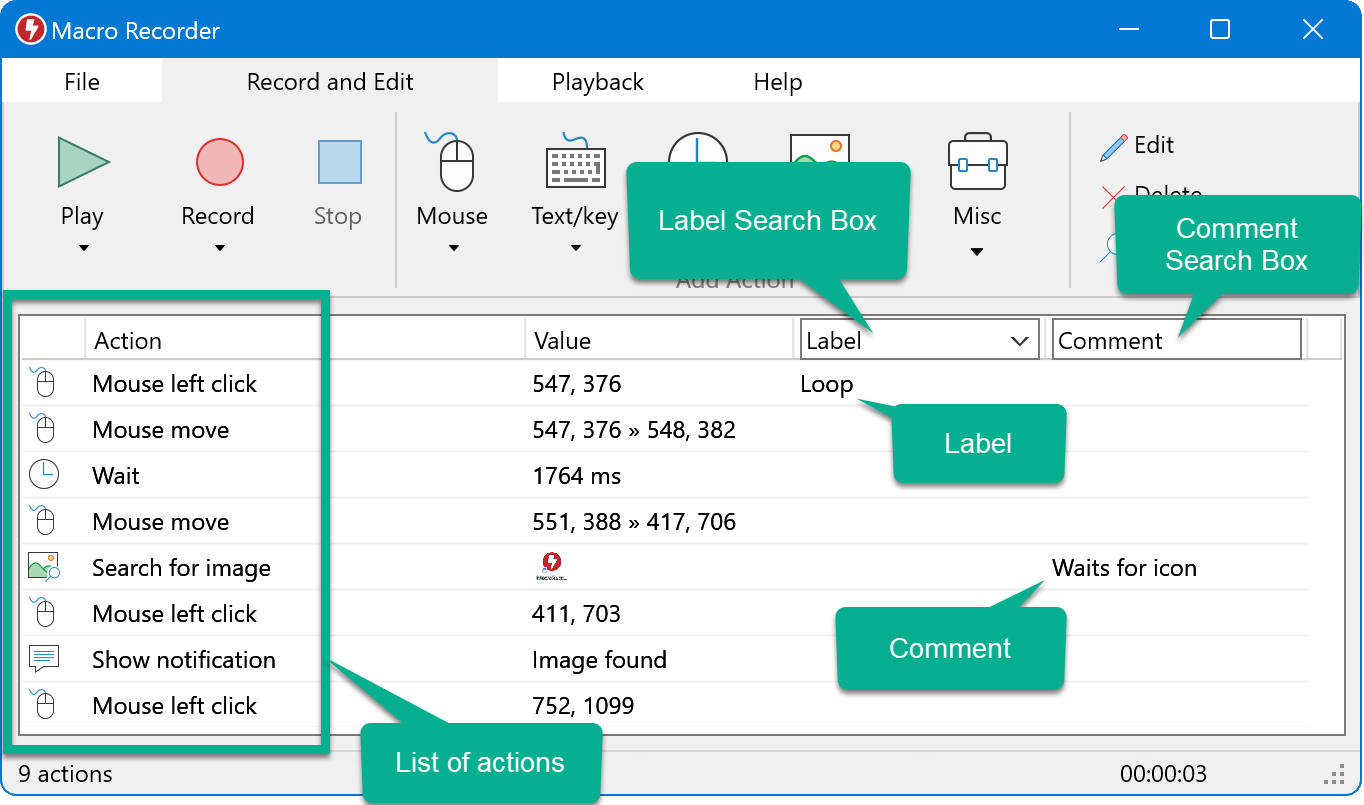Open the Label search dropdown chevron
This screenshot has width=1364, height=805.
pos(1020,341)
